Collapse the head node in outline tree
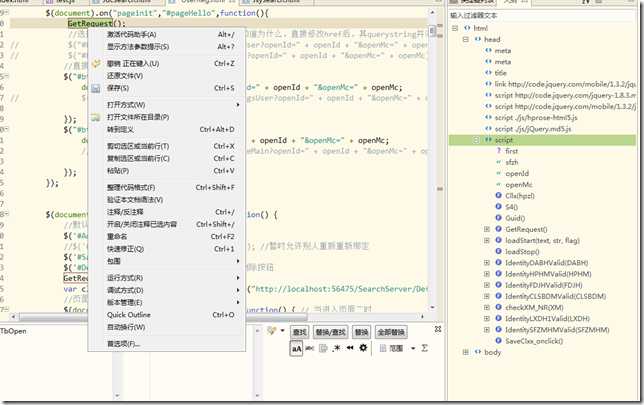Screen dimensions: 644x405 click(465, 39)
